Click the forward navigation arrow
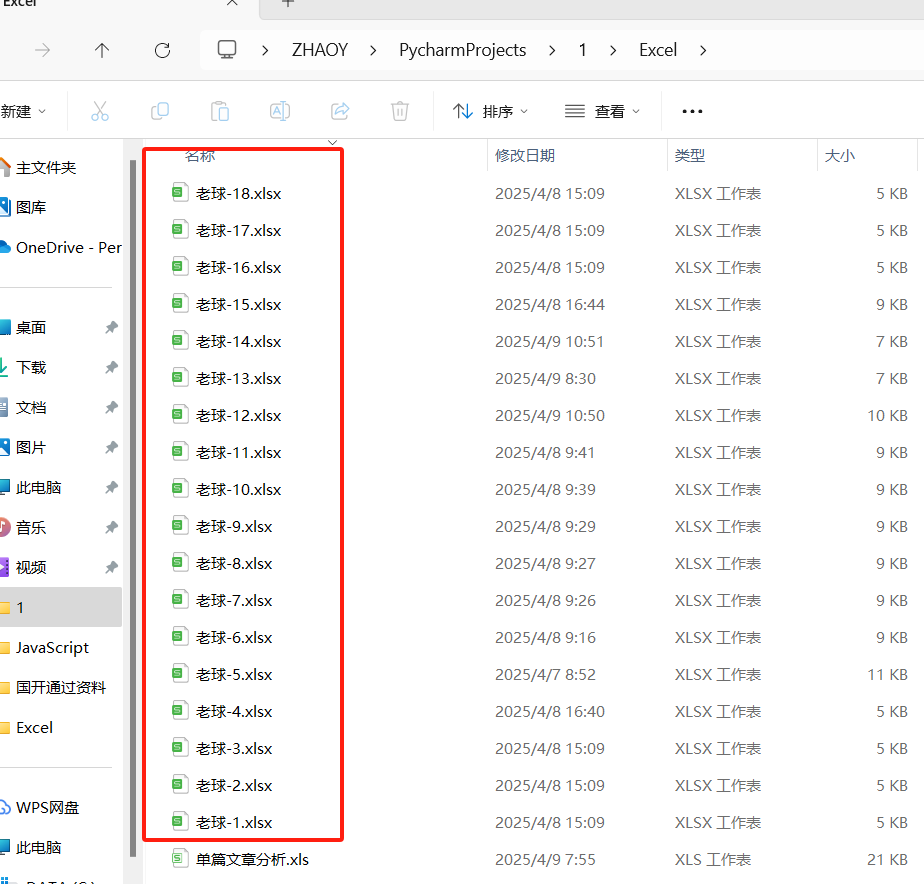 [x=42, y=51]
